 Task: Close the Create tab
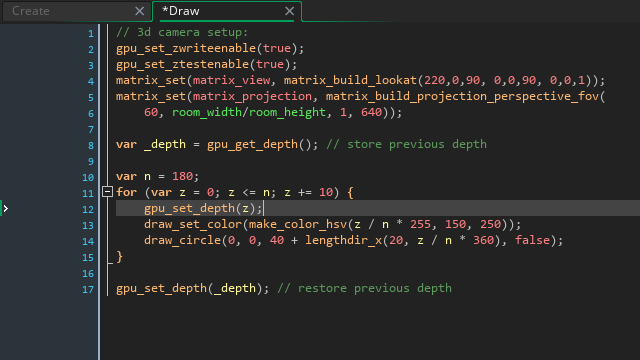(x=140, y=11)
